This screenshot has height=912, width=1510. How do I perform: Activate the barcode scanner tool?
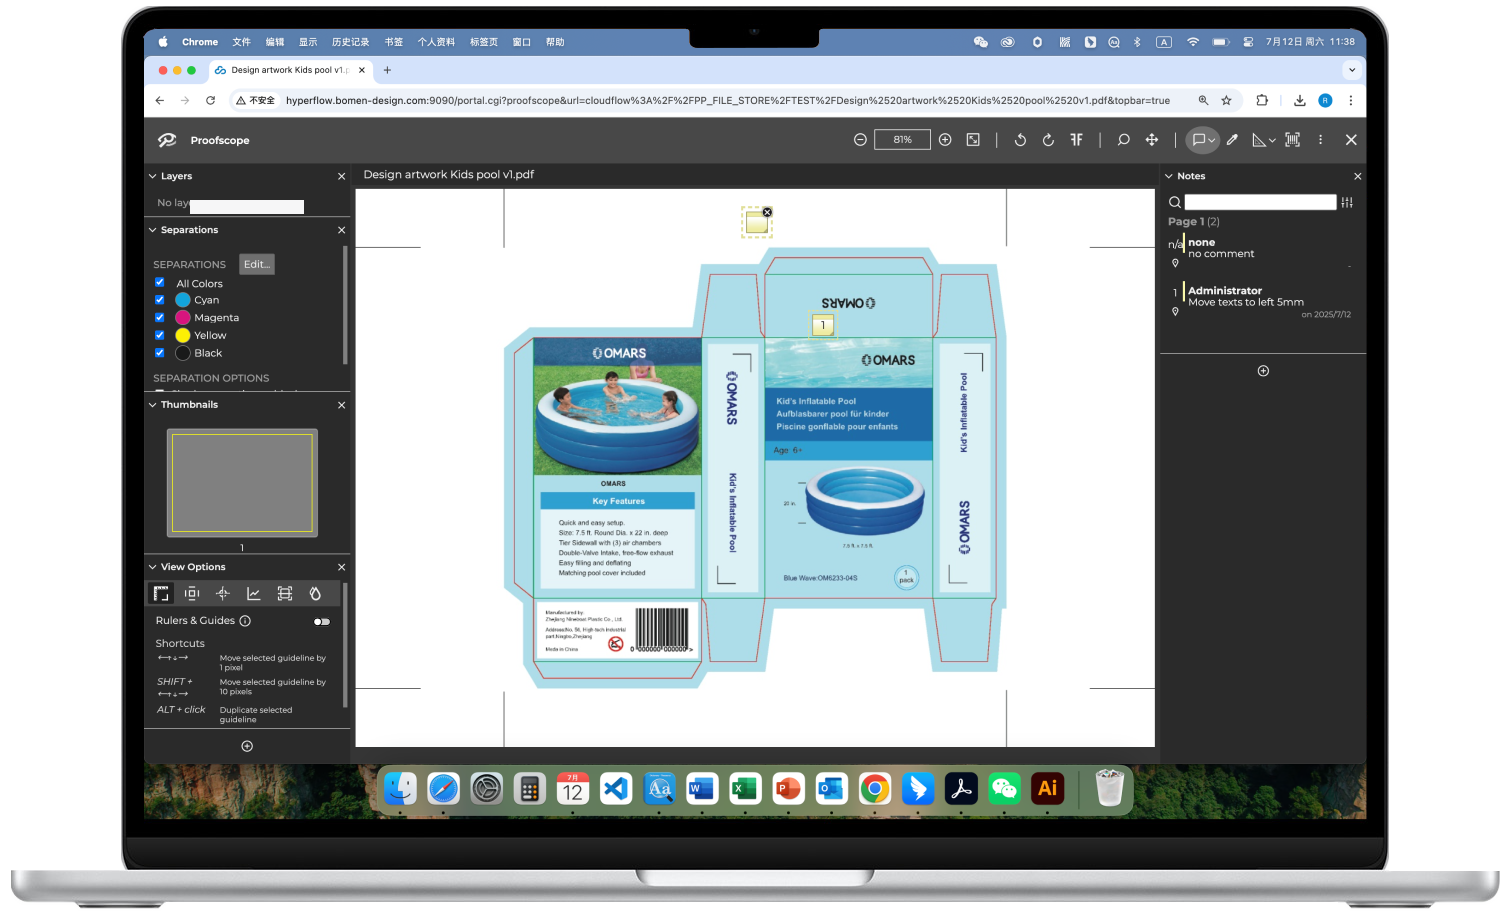pyautogui.click(x=1292, y=140)
